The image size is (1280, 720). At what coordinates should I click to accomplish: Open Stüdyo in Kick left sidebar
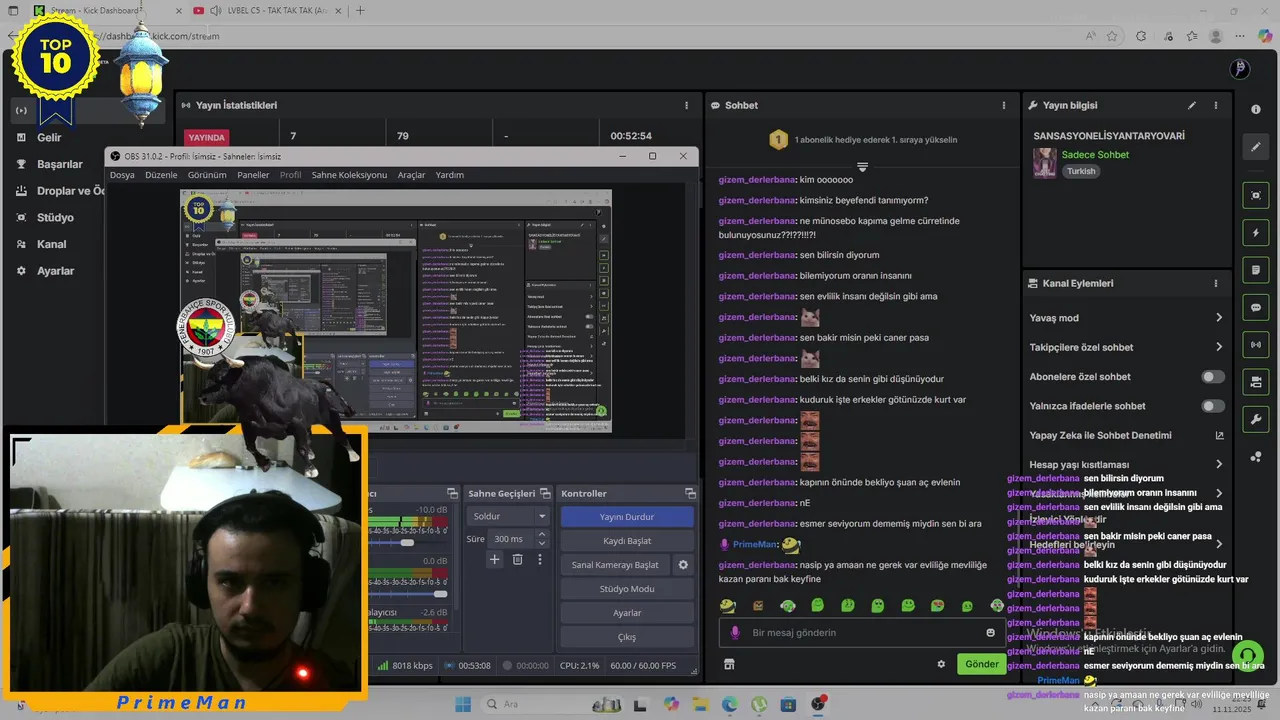pyautogui.click(x=55, y=217)
